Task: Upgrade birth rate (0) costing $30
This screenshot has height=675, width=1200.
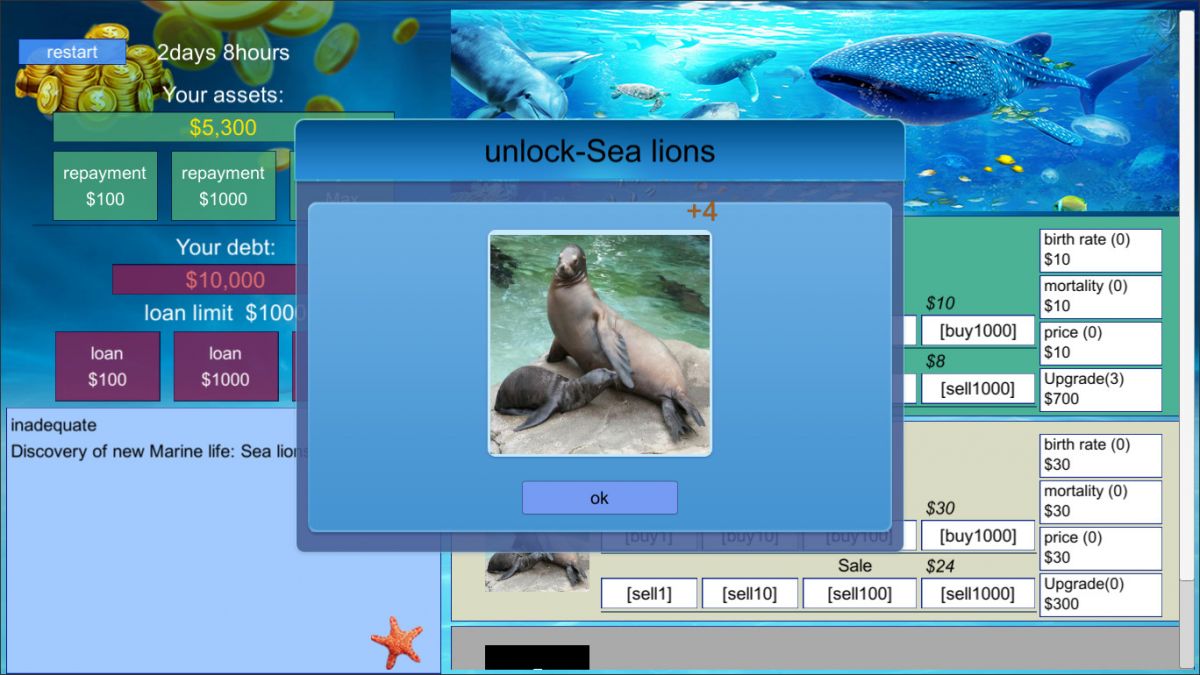Action: [1101, 455]
